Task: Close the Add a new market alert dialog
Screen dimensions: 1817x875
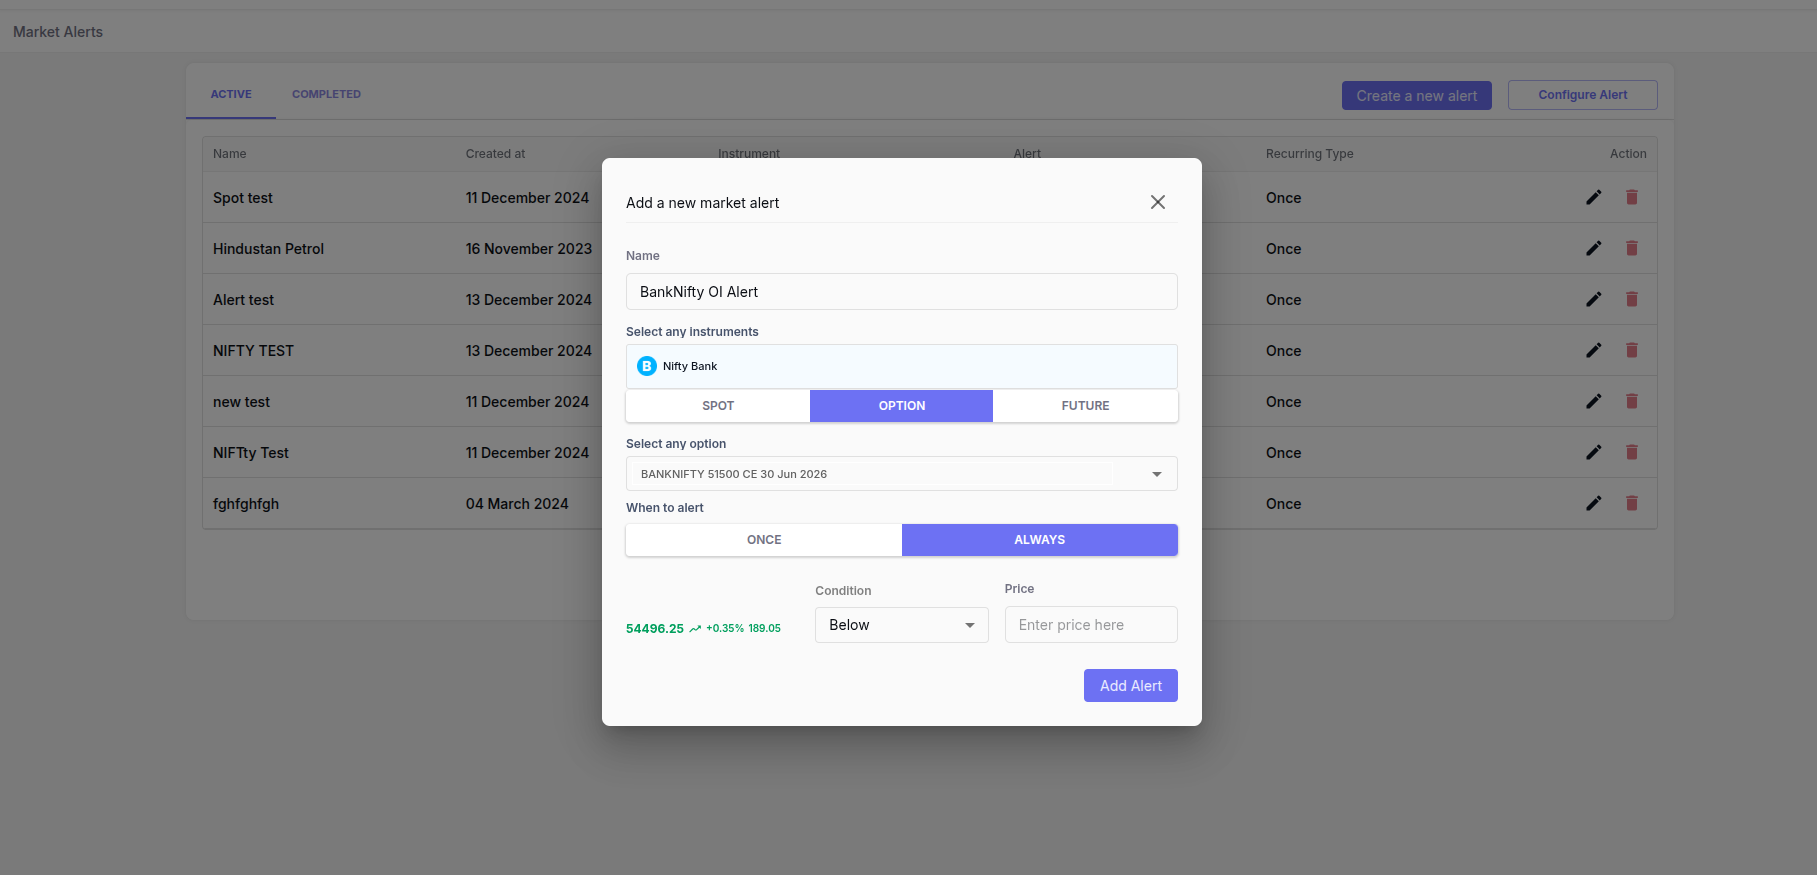Action: pyautogui.click(x=1158, y=202)
